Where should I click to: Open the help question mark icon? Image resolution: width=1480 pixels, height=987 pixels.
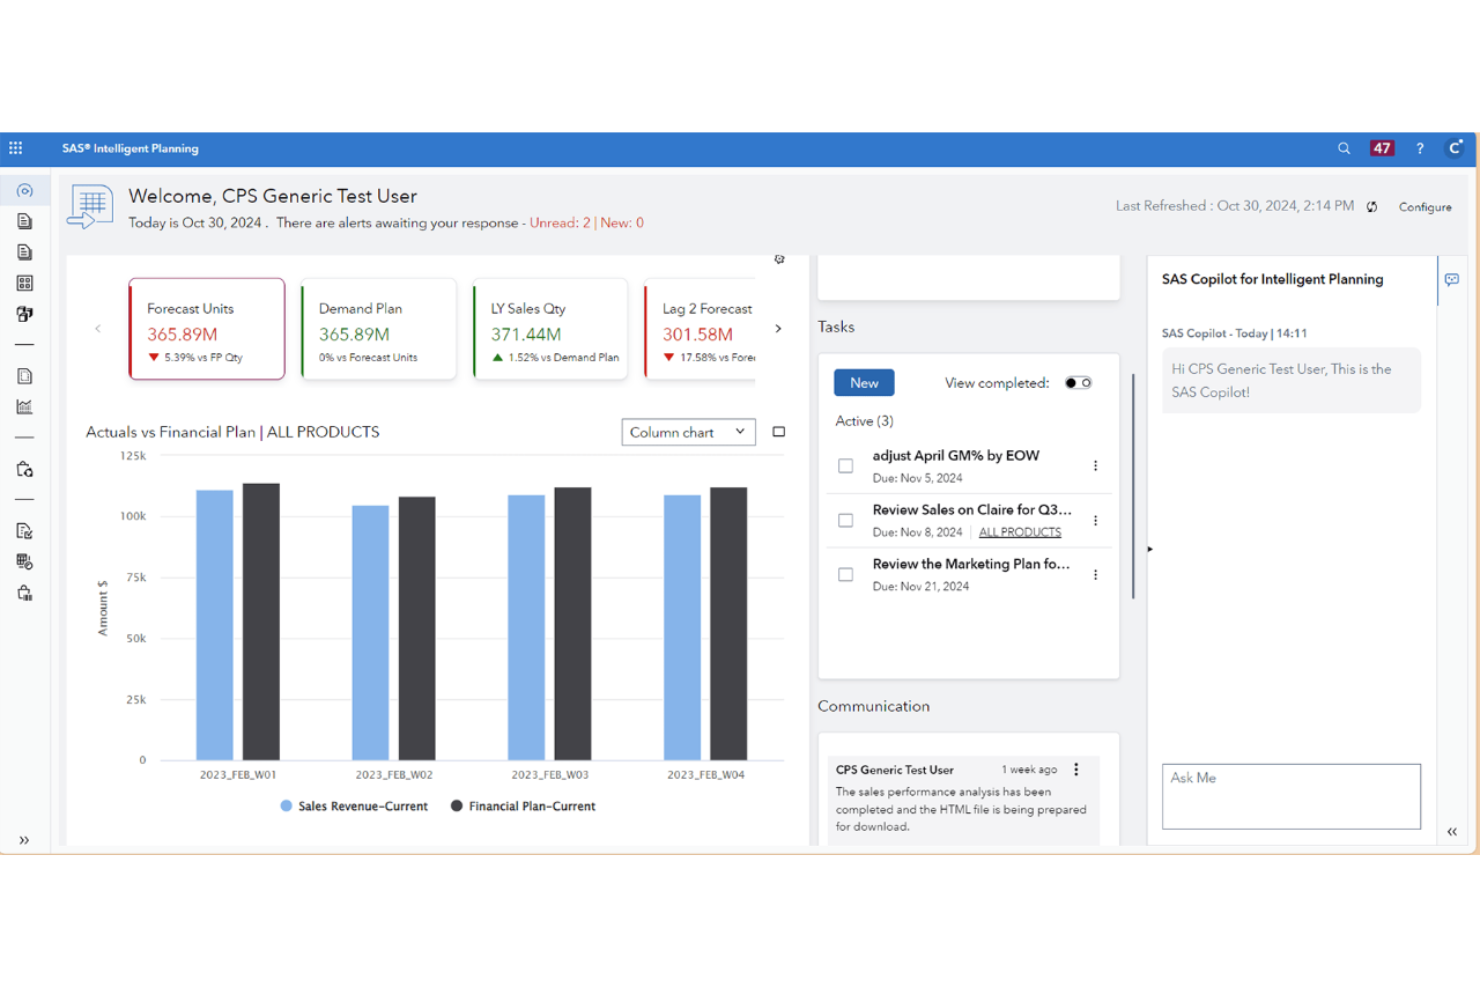click(1420, 148)
